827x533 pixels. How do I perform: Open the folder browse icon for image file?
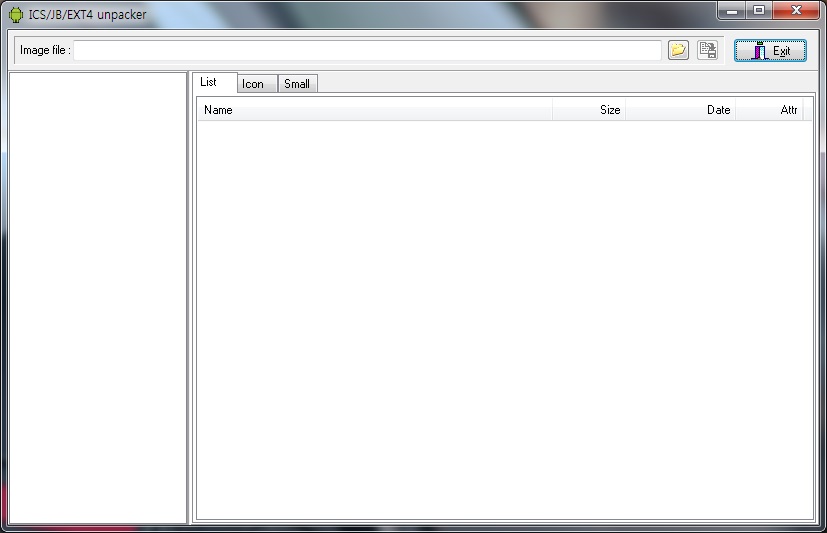(x=678, y=50)
